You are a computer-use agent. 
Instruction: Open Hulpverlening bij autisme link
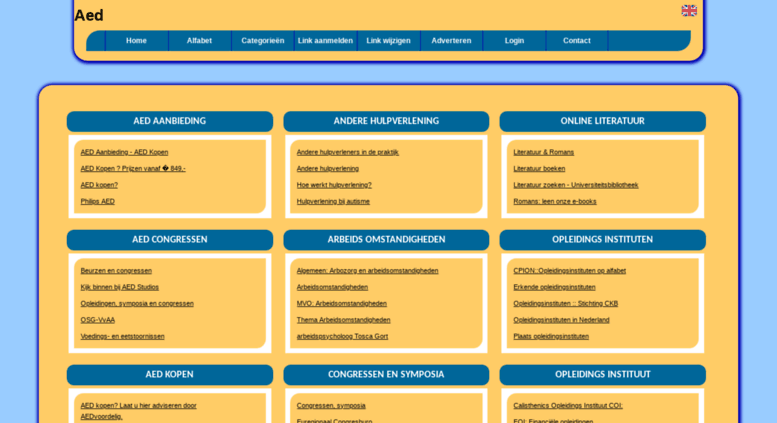pyautogui.click(x=333, y=201)
